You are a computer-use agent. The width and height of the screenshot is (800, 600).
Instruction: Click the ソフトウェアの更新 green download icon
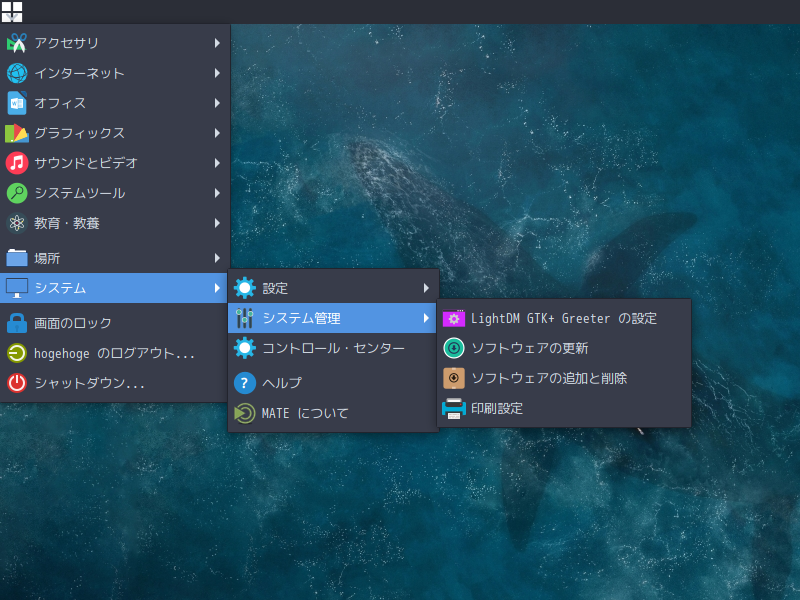pos(454,348)
